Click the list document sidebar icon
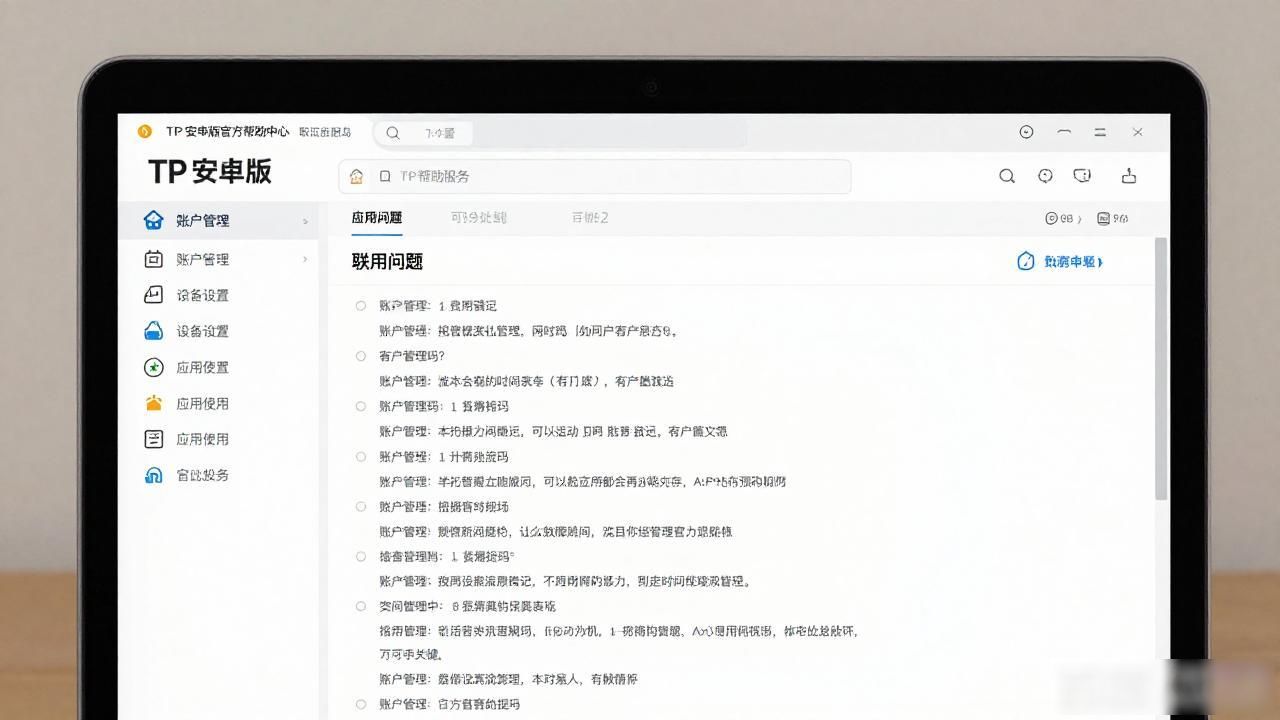This screenshot has width=1280, height=720. (153, 439)
